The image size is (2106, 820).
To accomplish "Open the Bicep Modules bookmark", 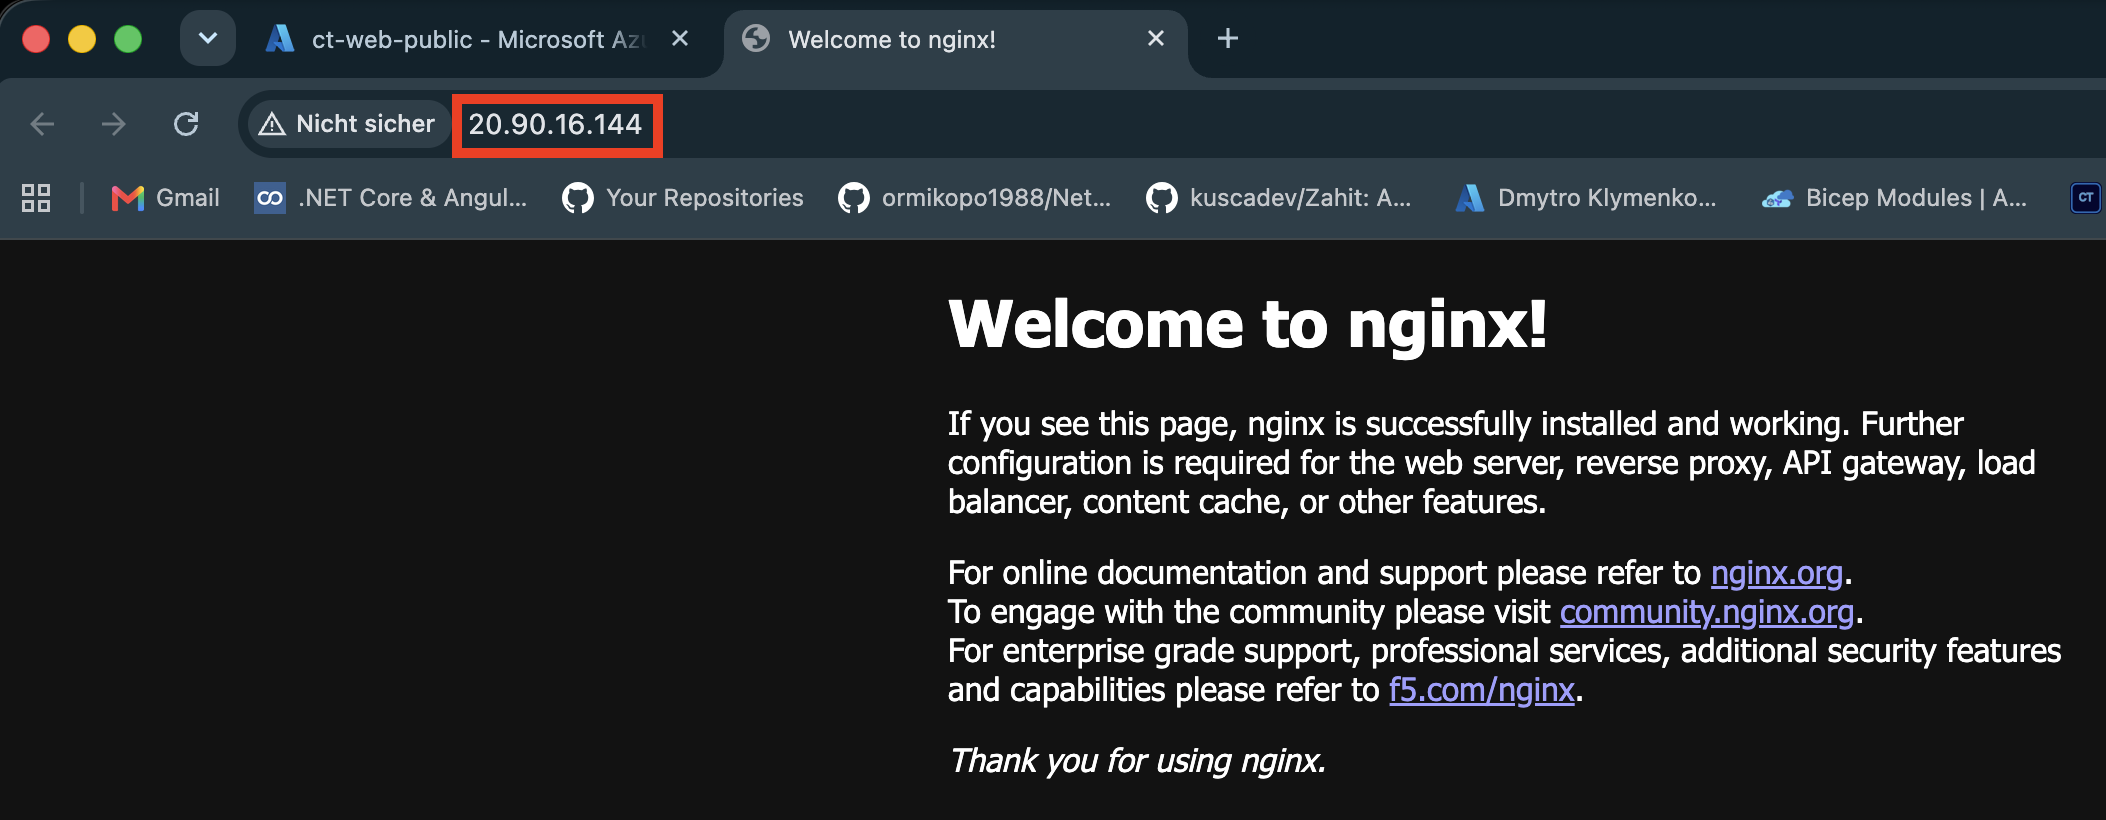I will (x=1895, y=198).
